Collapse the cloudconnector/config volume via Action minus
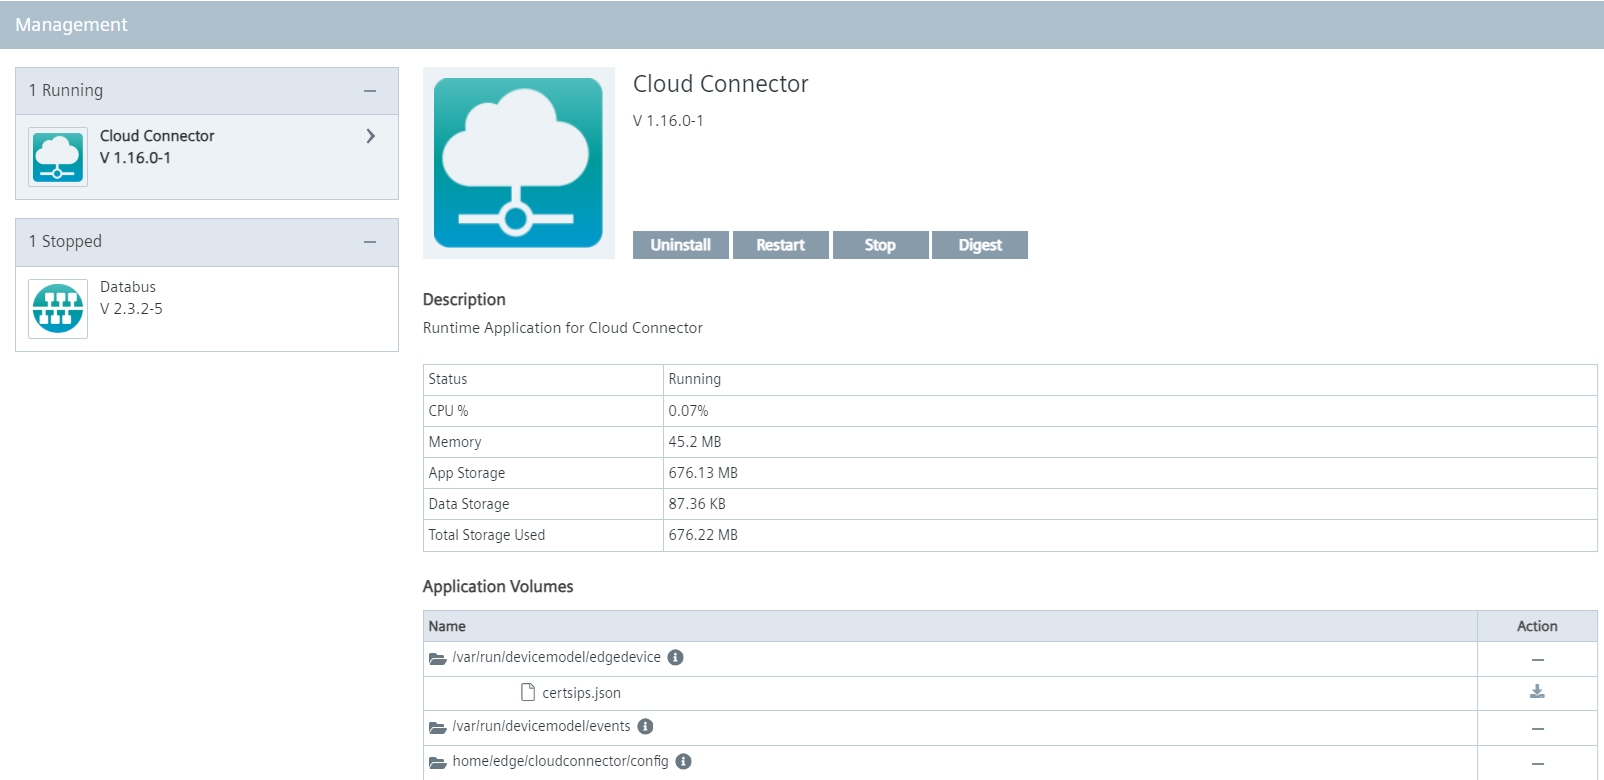Viewport: 1604px width, 780px height. click(1538, 764)
